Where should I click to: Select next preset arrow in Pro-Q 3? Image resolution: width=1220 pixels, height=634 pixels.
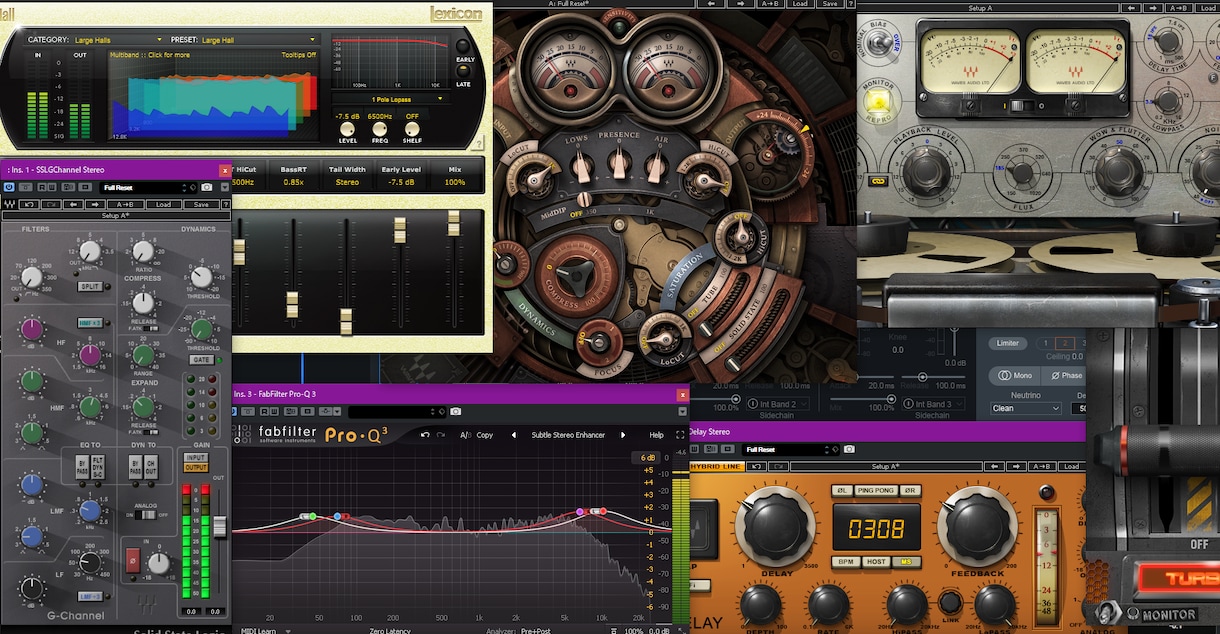coord(623,435)
